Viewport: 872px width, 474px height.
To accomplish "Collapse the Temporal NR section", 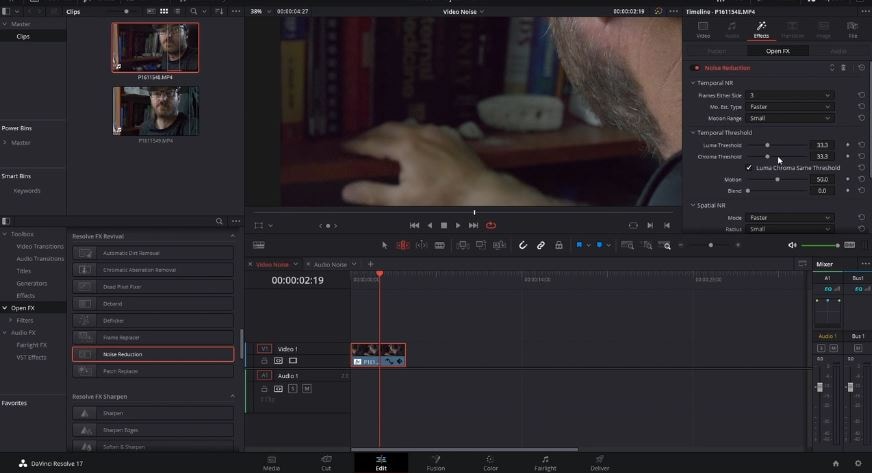I will pyautogui.click(x=693, y=83).
